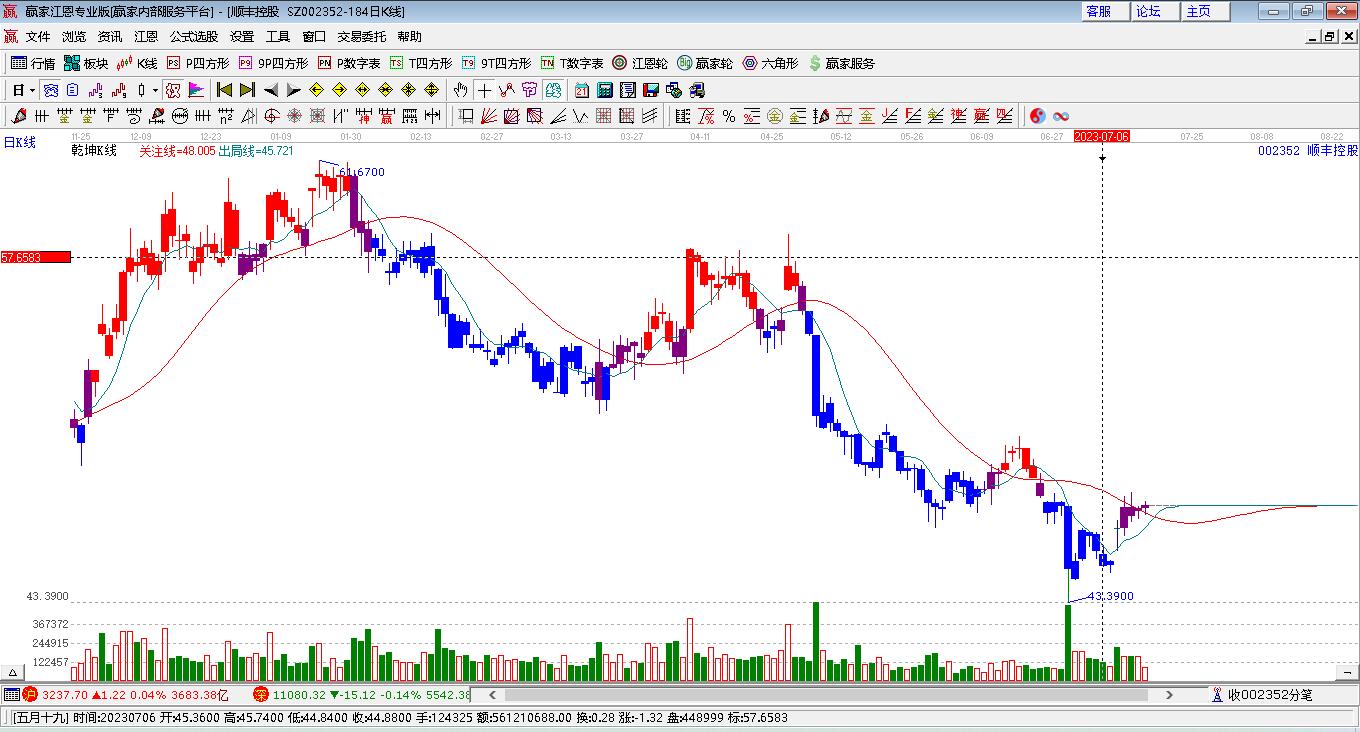This screenshot has width=1360, height=732.
Task: Open the P四方形 tool
Action: pos(197,63)
